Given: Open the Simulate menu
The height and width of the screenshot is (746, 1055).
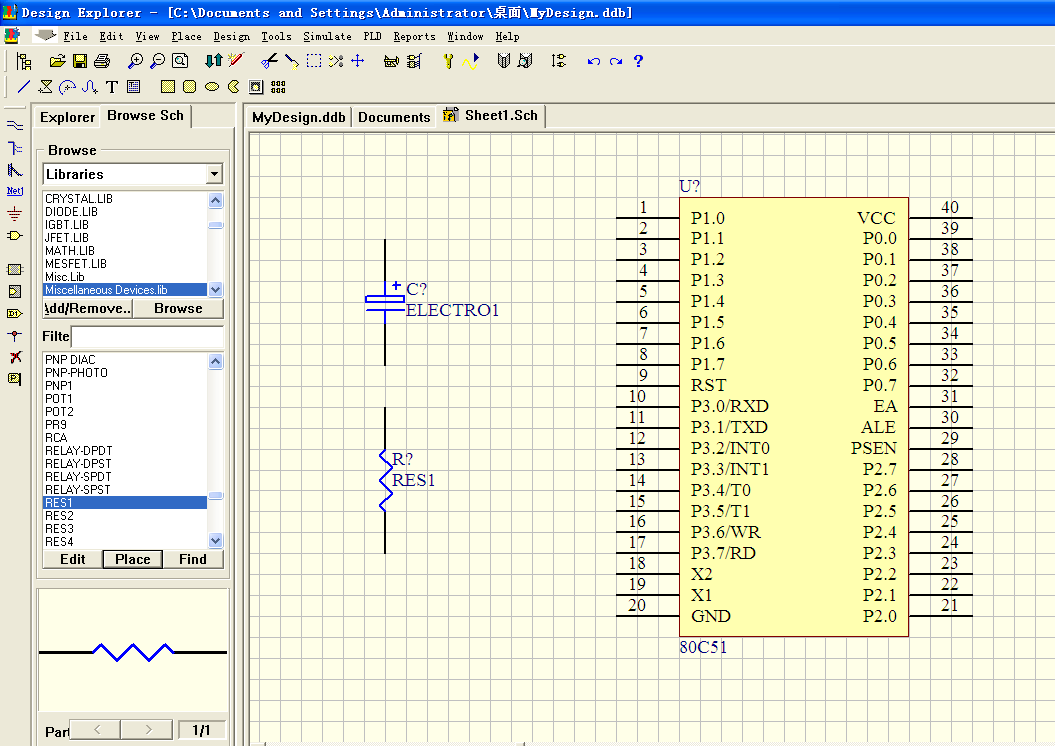Looking at the screenshot, I should coord(327,36).
